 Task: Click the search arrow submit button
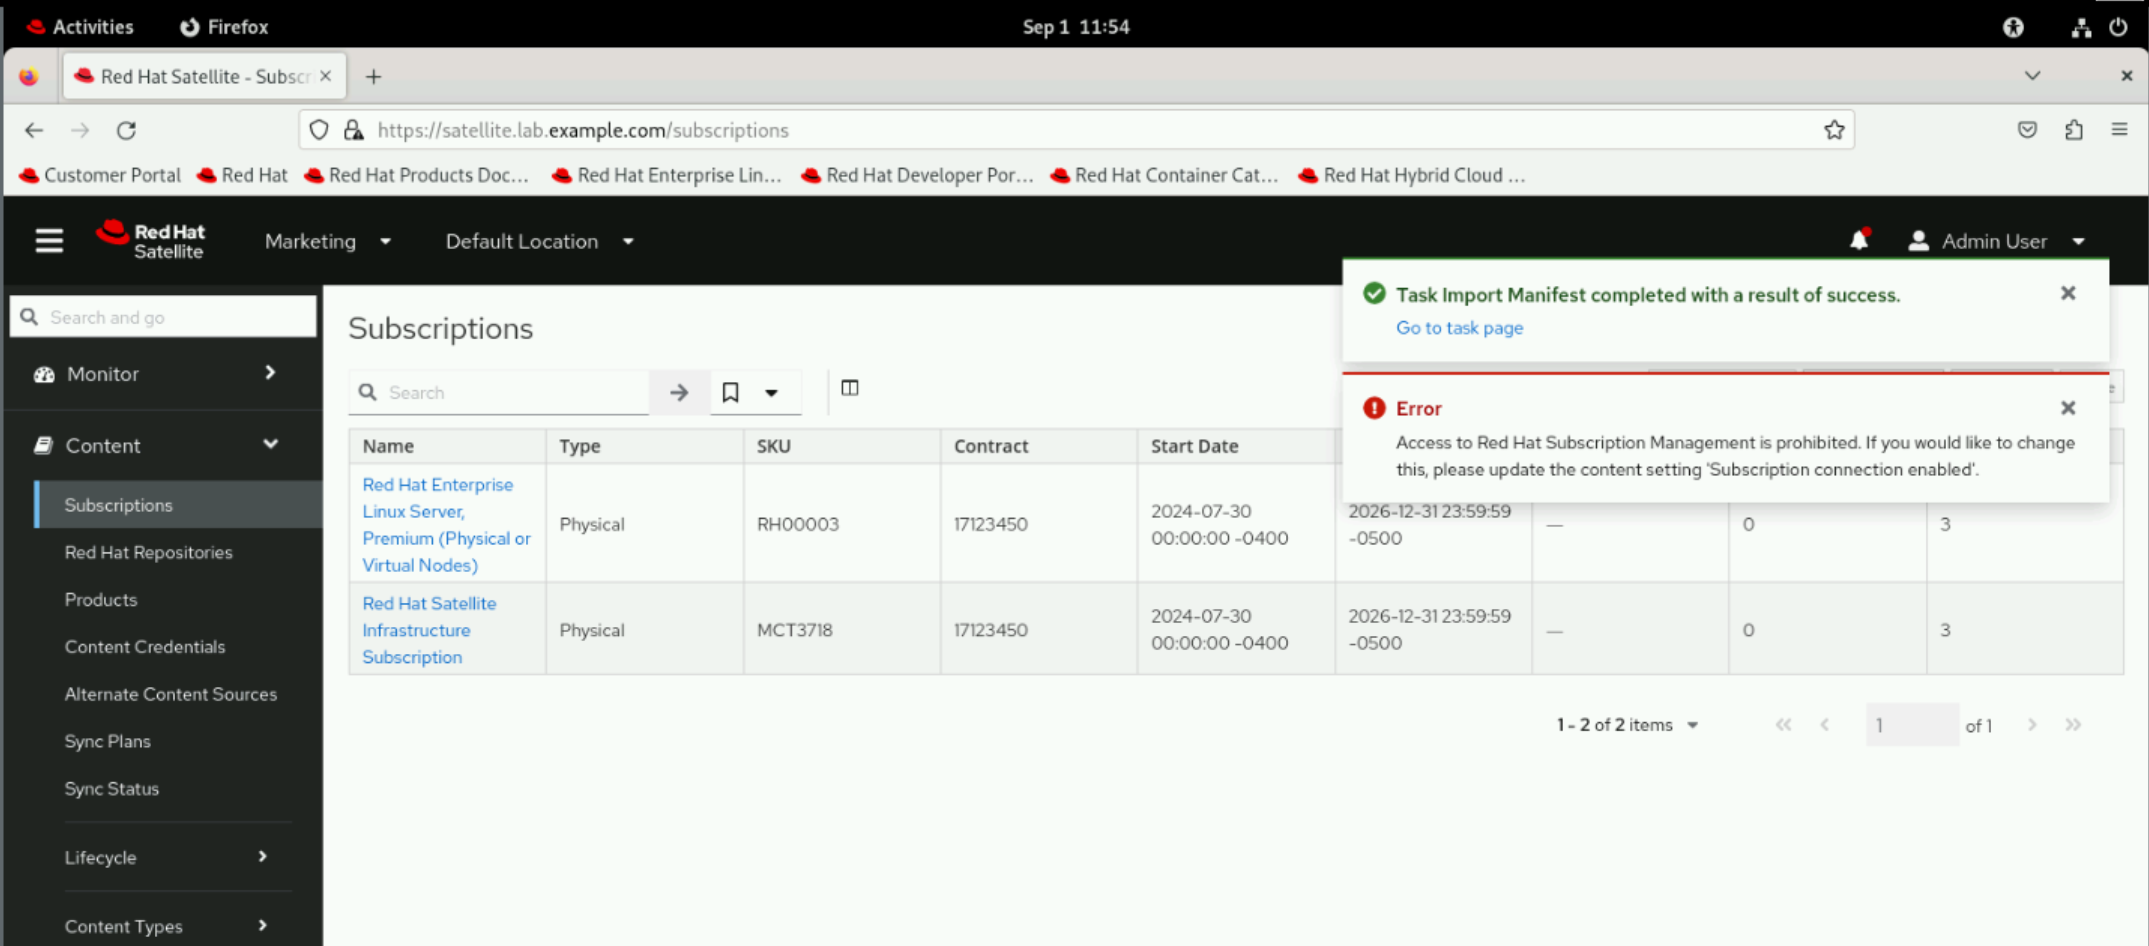click(x=679, y=392)
